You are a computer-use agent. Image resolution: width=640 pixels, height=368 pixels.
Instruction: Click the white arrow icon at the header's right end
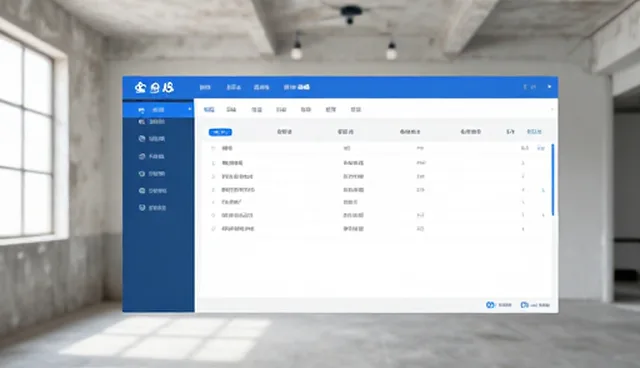(x=549, y=86)
